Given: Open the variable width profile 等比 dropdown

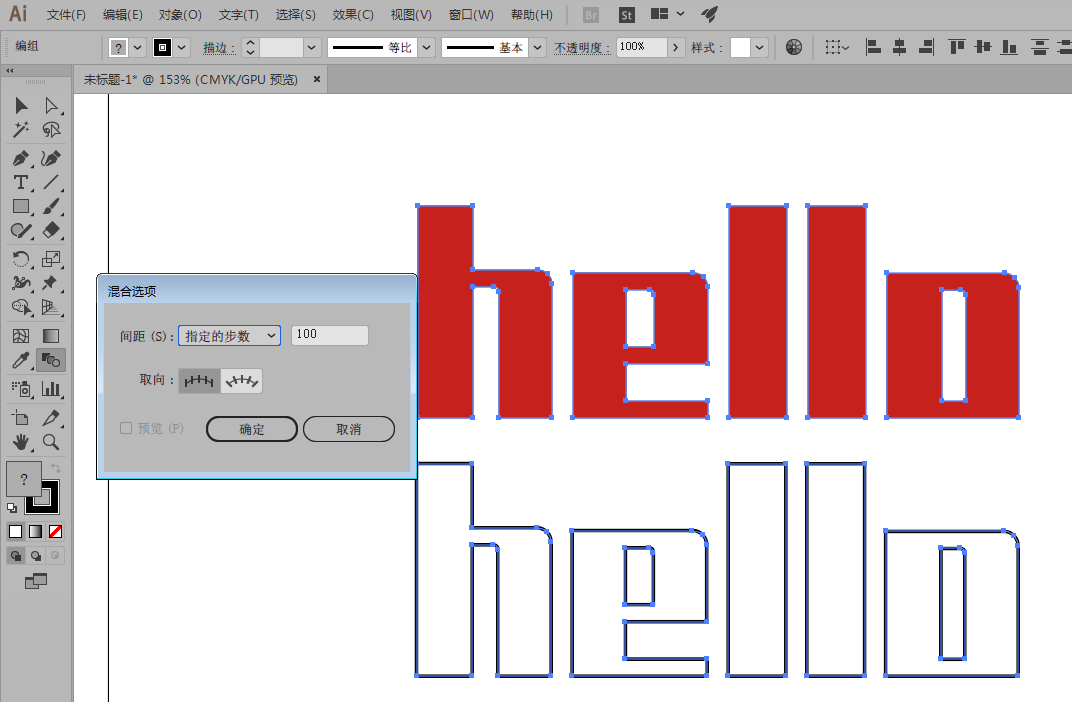Looking at the screenshot, I should click(427, 47).
